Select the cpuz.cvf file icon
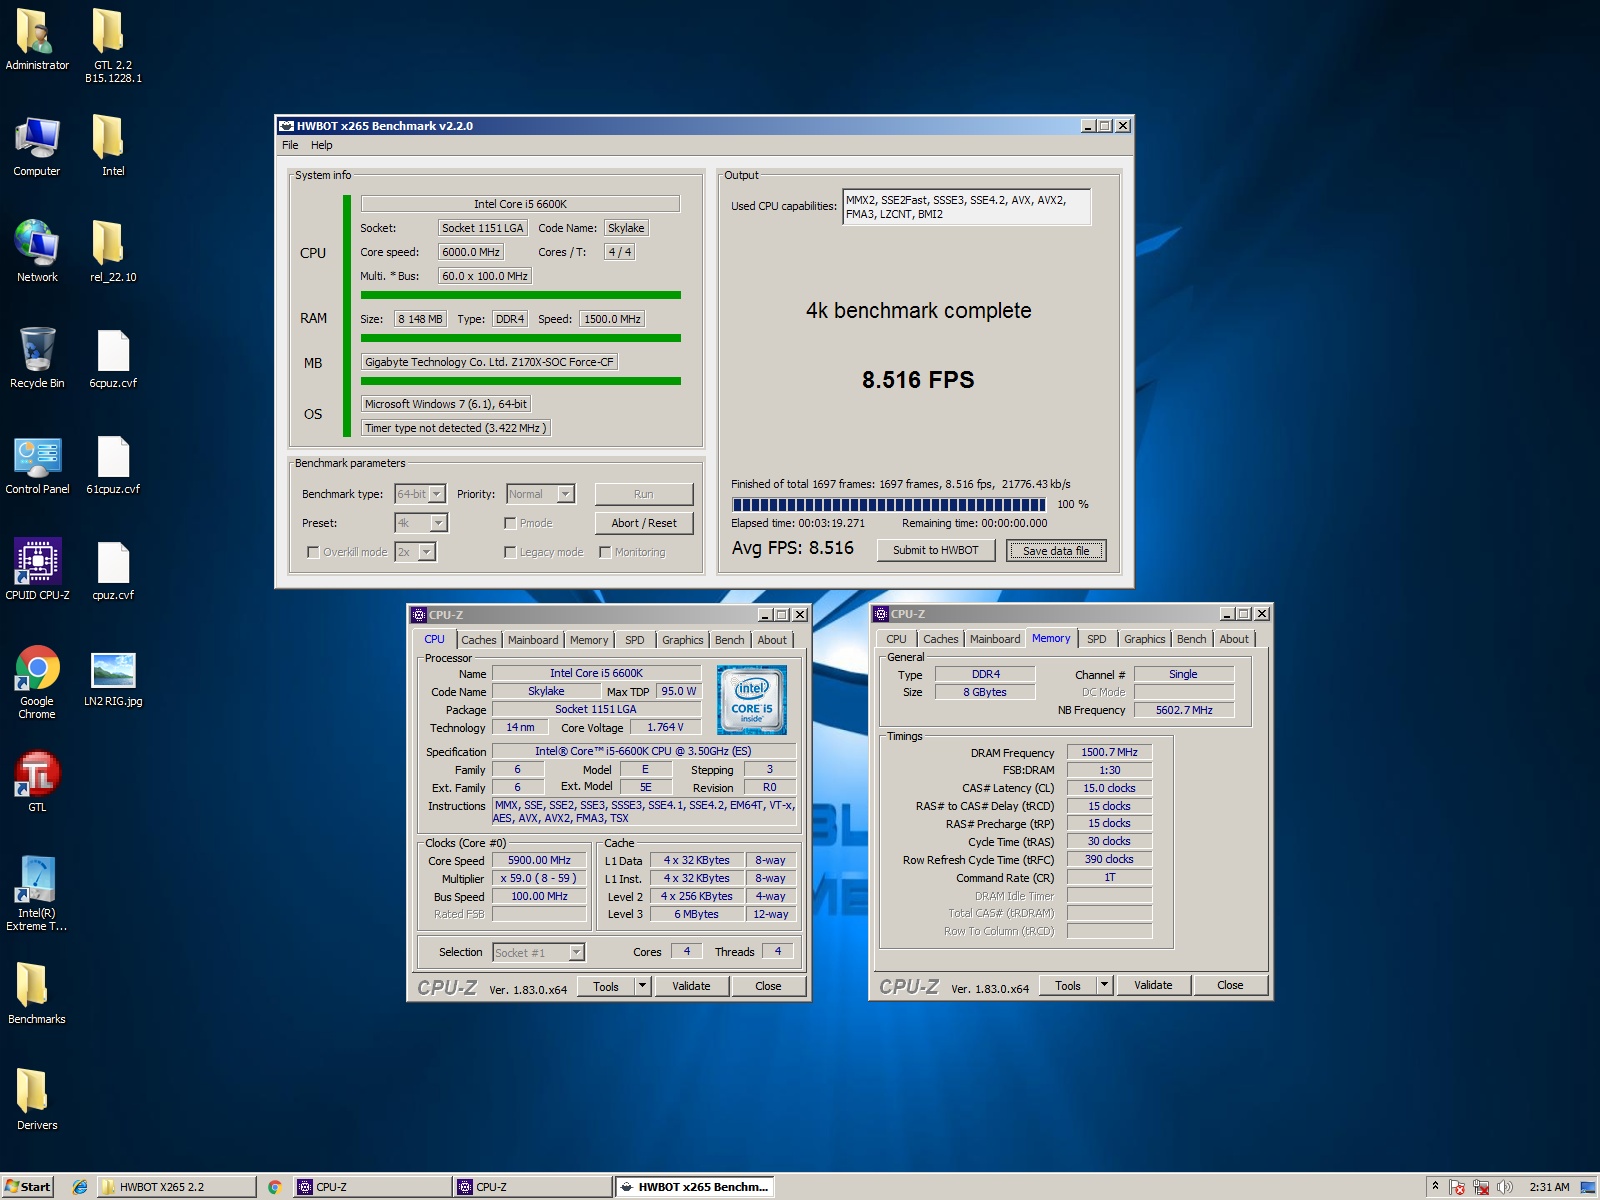1600x1200 pixels. tap(113, 570)
